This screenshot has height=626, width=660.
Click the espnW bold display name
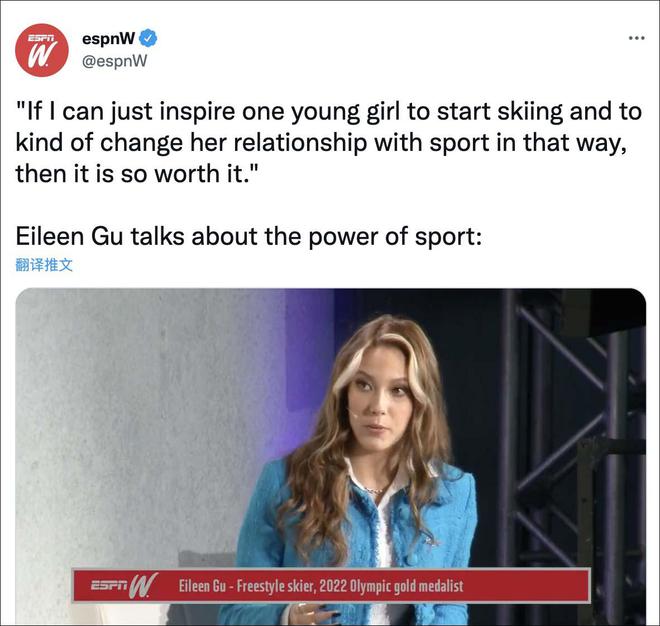pos(109,38)
